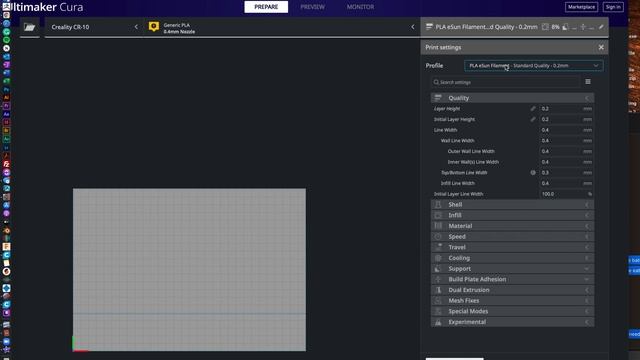
Task: Edit the Inner Wall(s) Line Width value
Action: pyautogui.click(x=566, y=162)
